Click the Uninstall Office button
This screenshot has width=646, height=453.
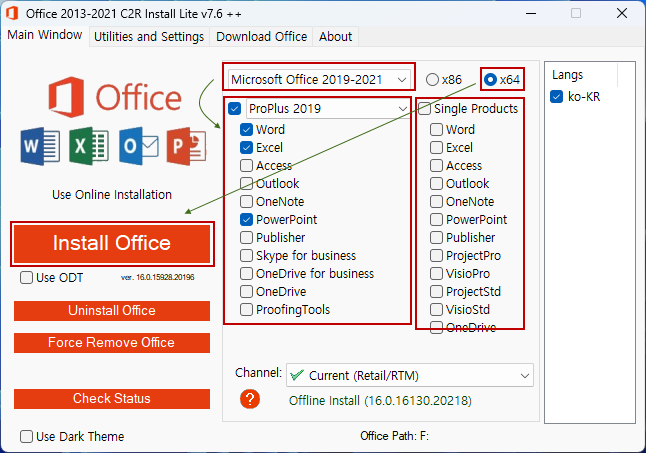point(112,311)
